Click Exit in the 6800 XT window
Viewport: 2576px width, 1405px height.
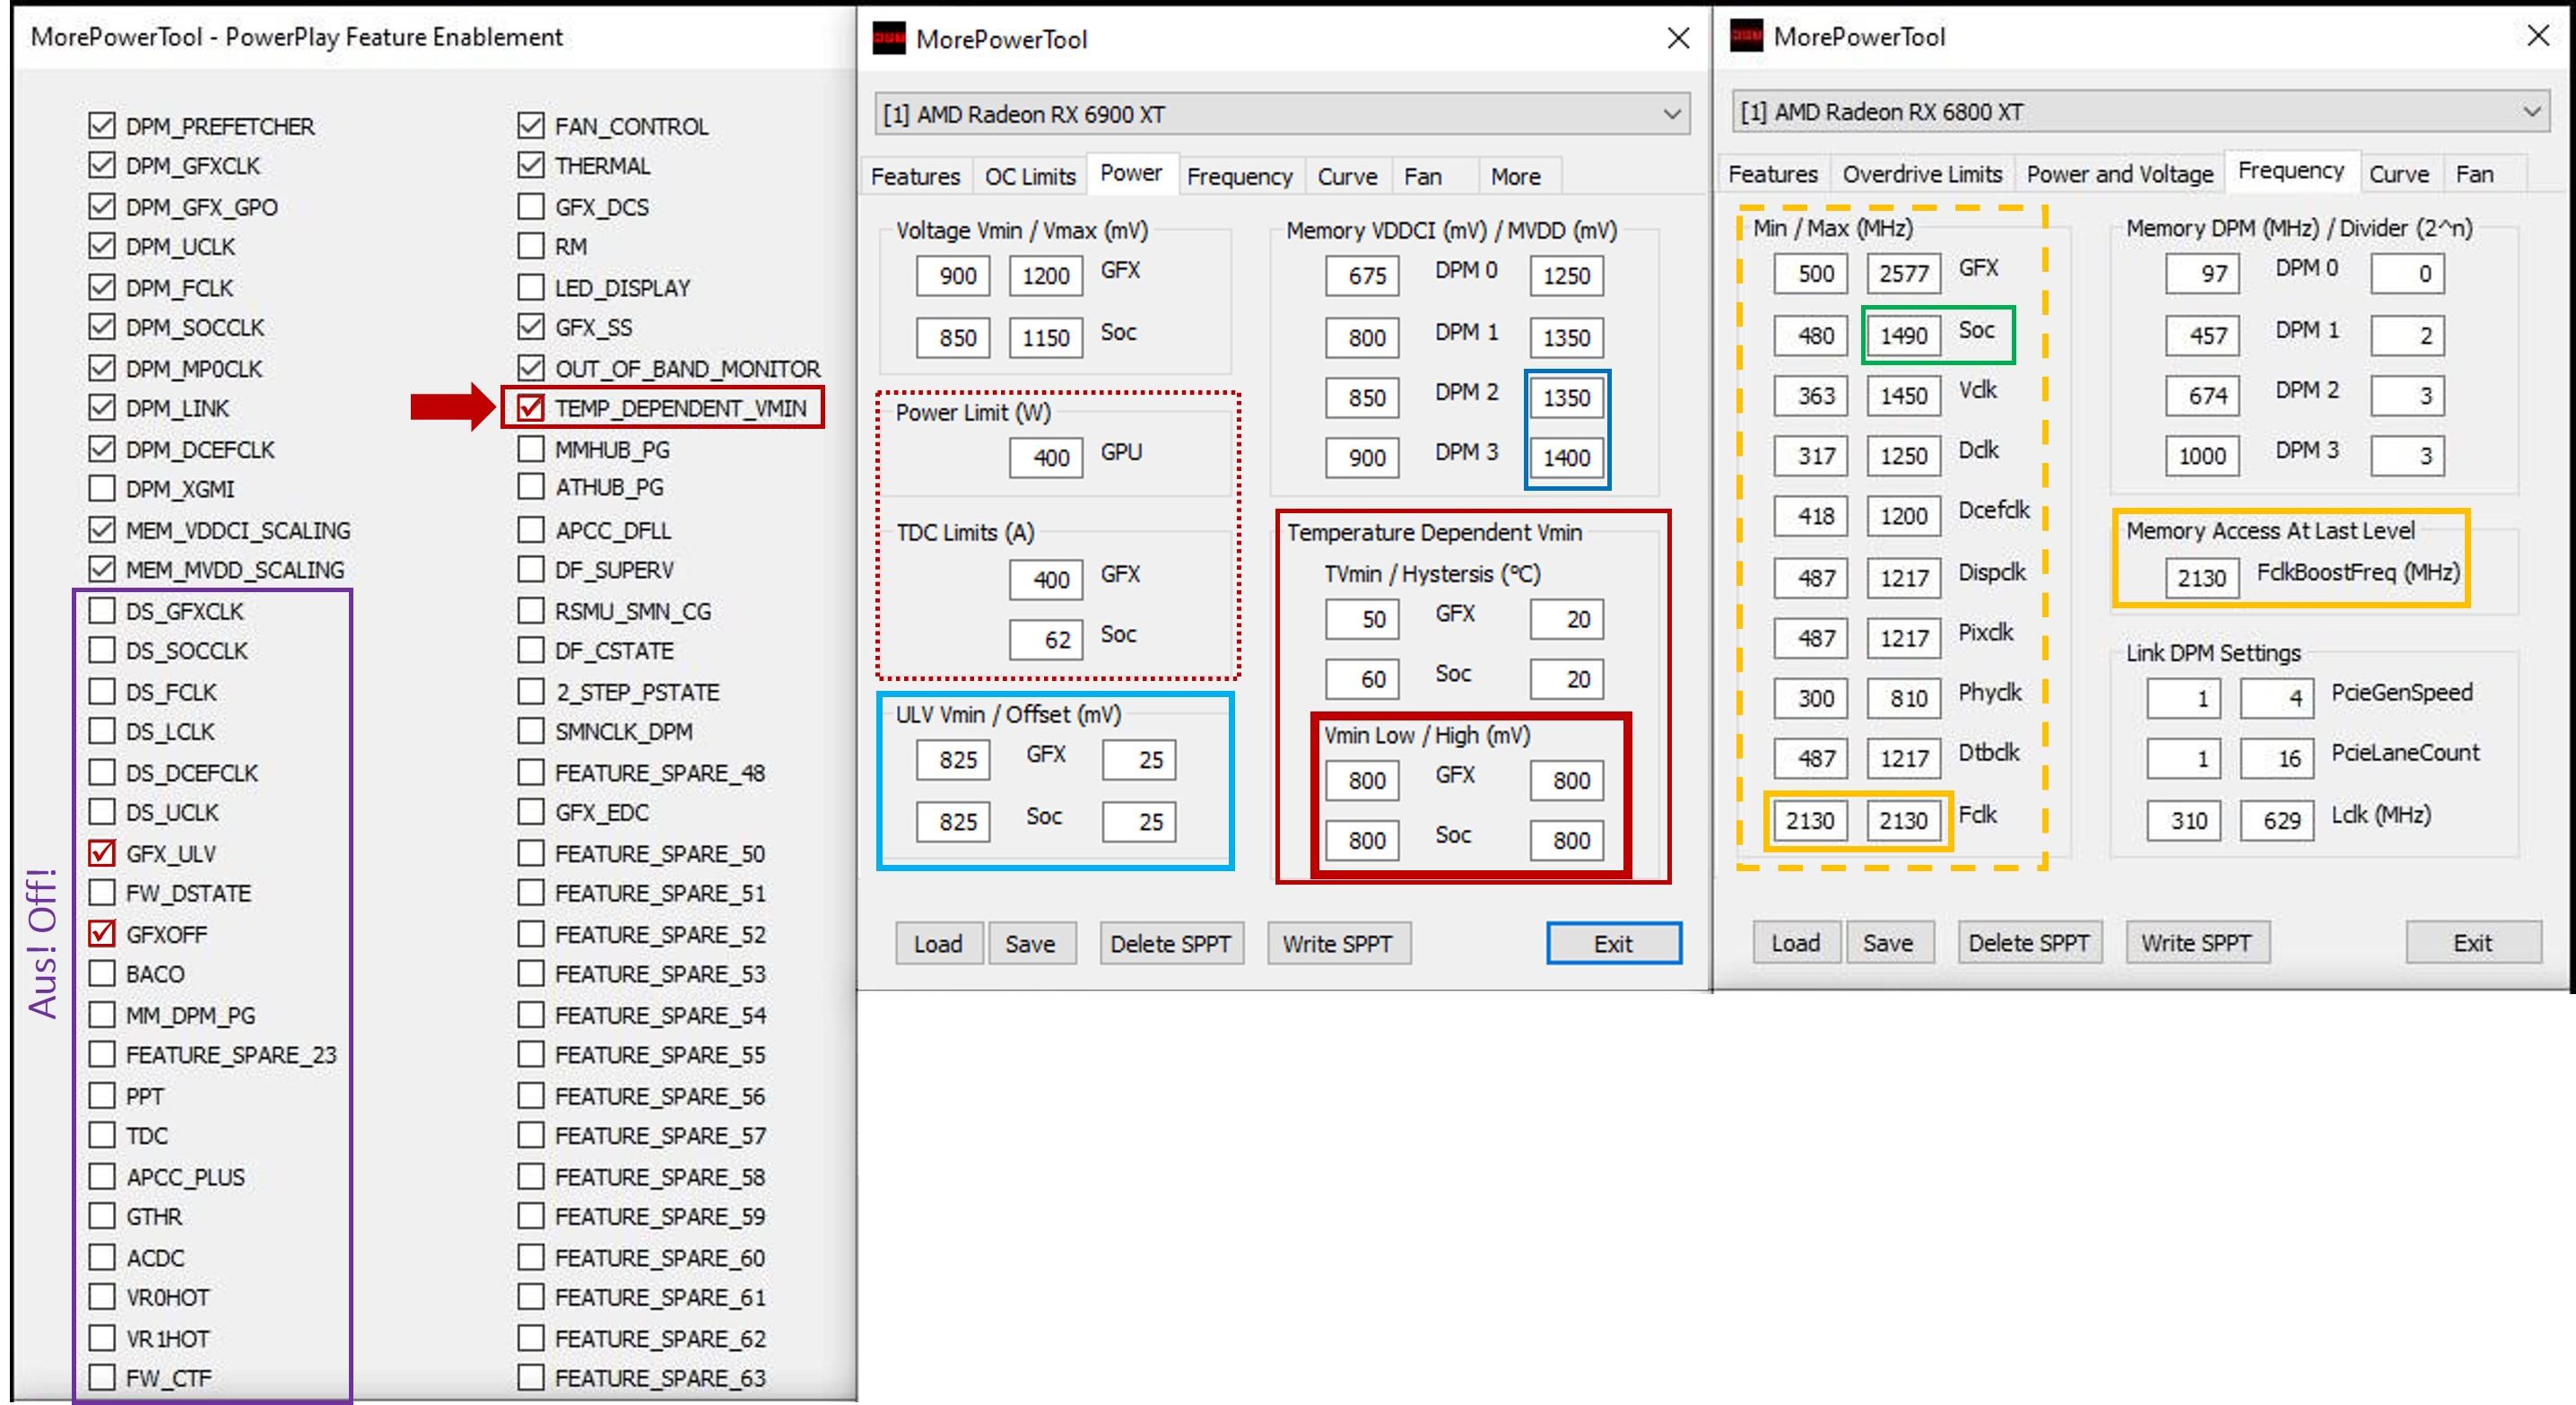(2472, 942)
